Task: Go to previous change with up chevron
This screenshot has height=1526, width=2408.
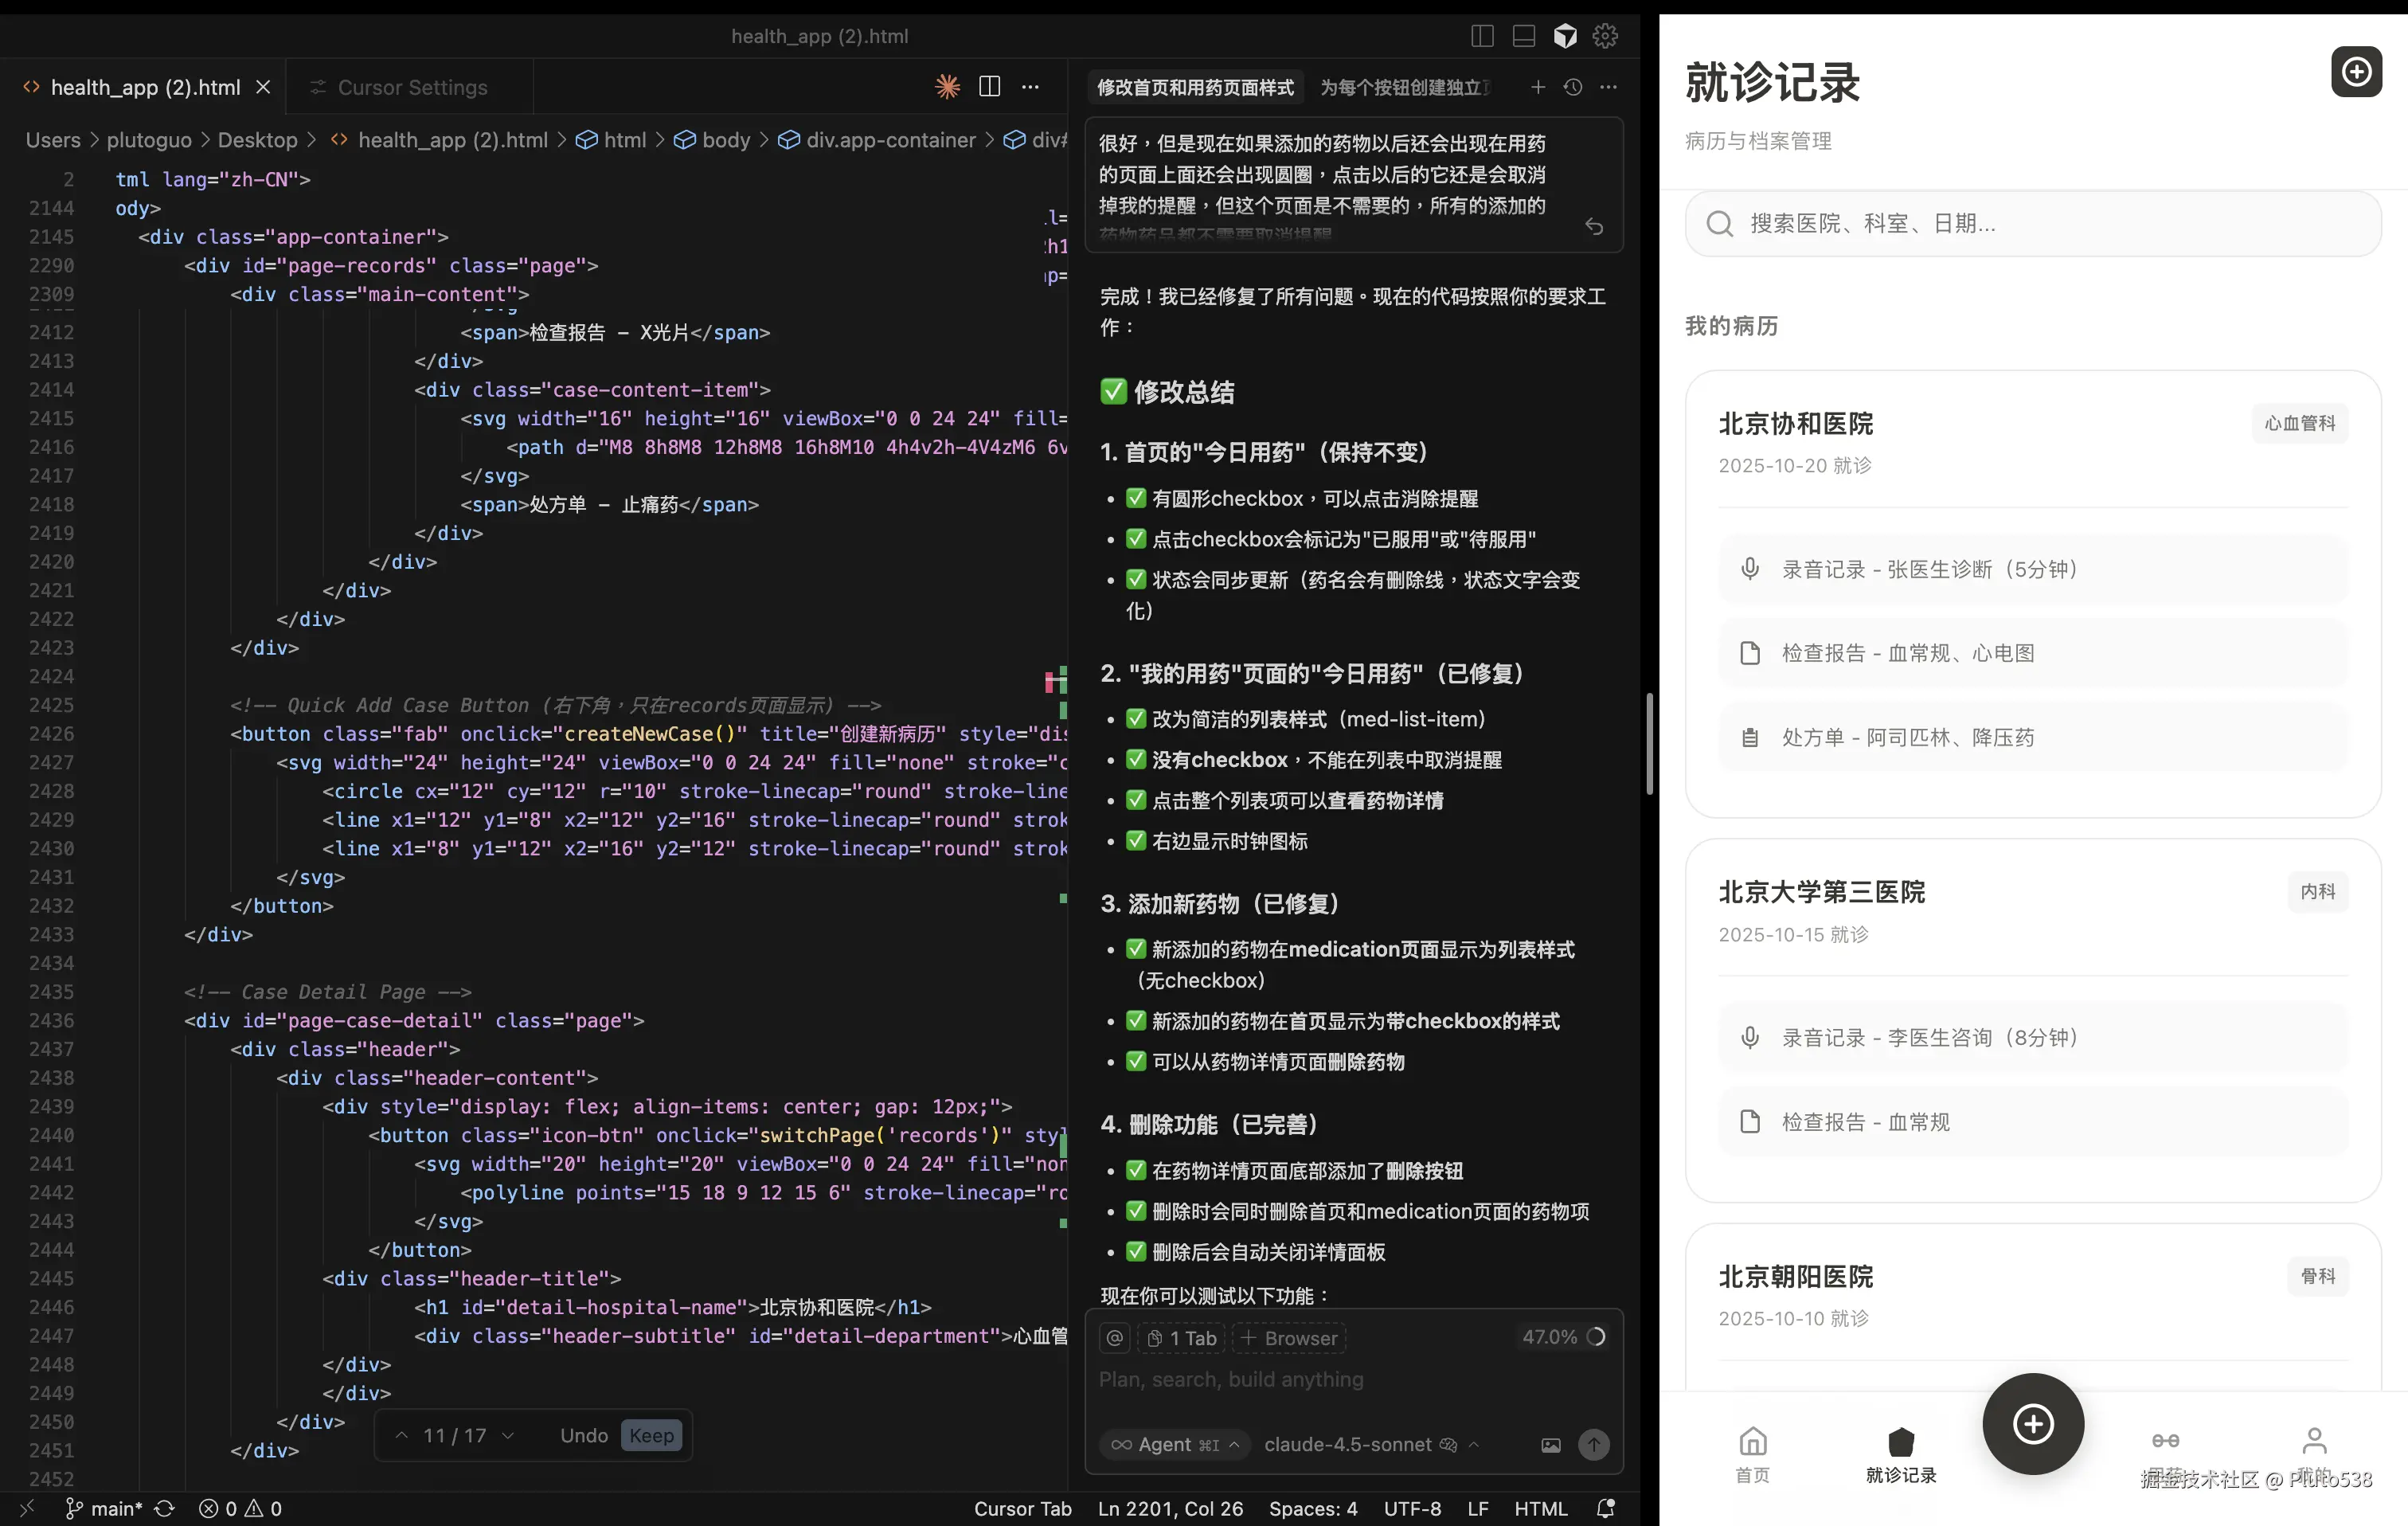Action: tap(401, 1435)
